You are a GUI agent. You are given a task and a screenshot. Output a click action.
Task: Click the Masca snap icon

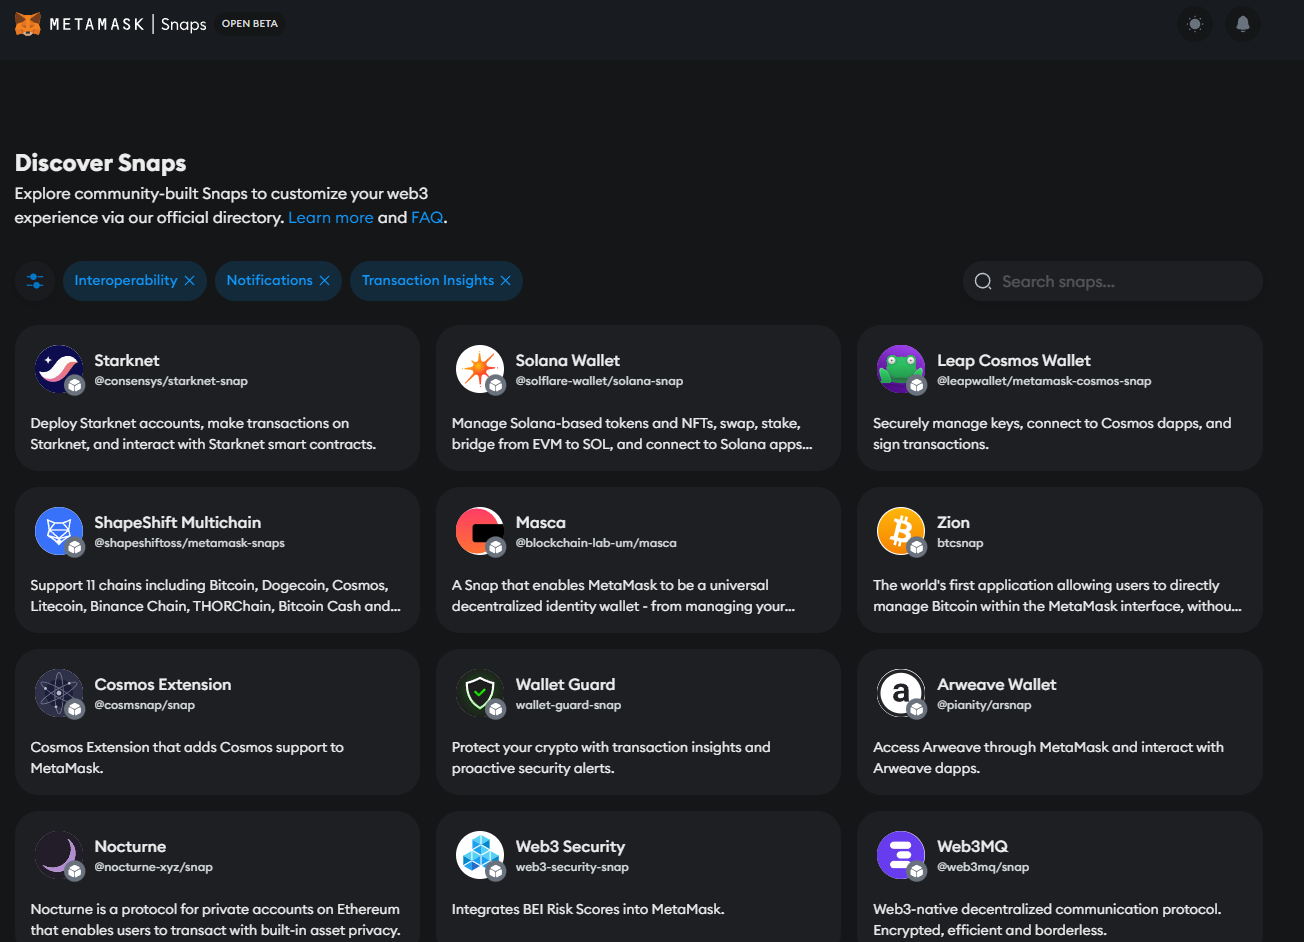click(x=480, y=531)
